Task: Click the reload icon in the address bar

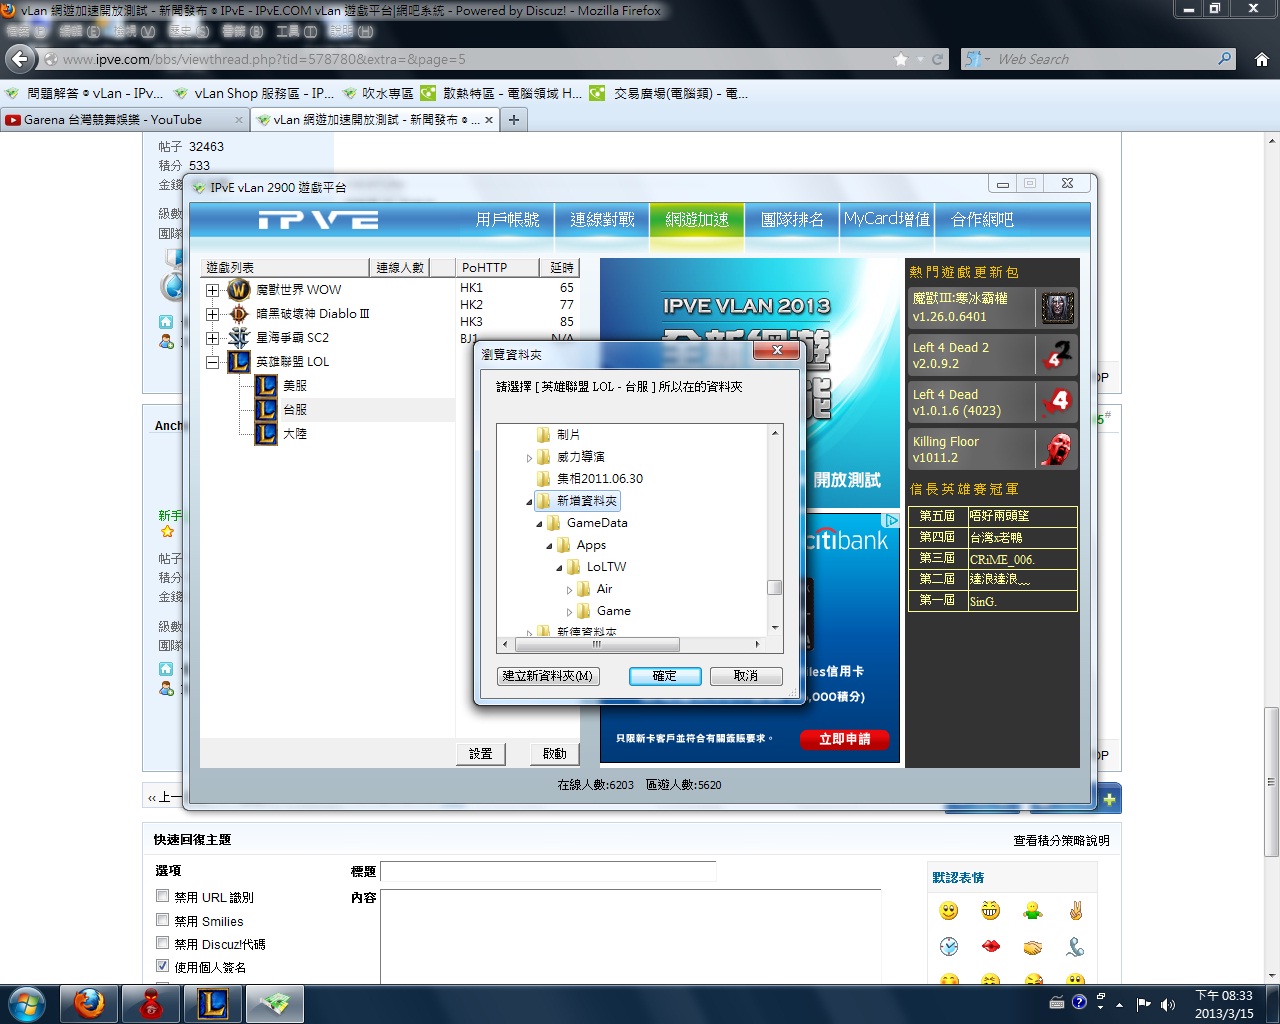Action: point(937,59)
